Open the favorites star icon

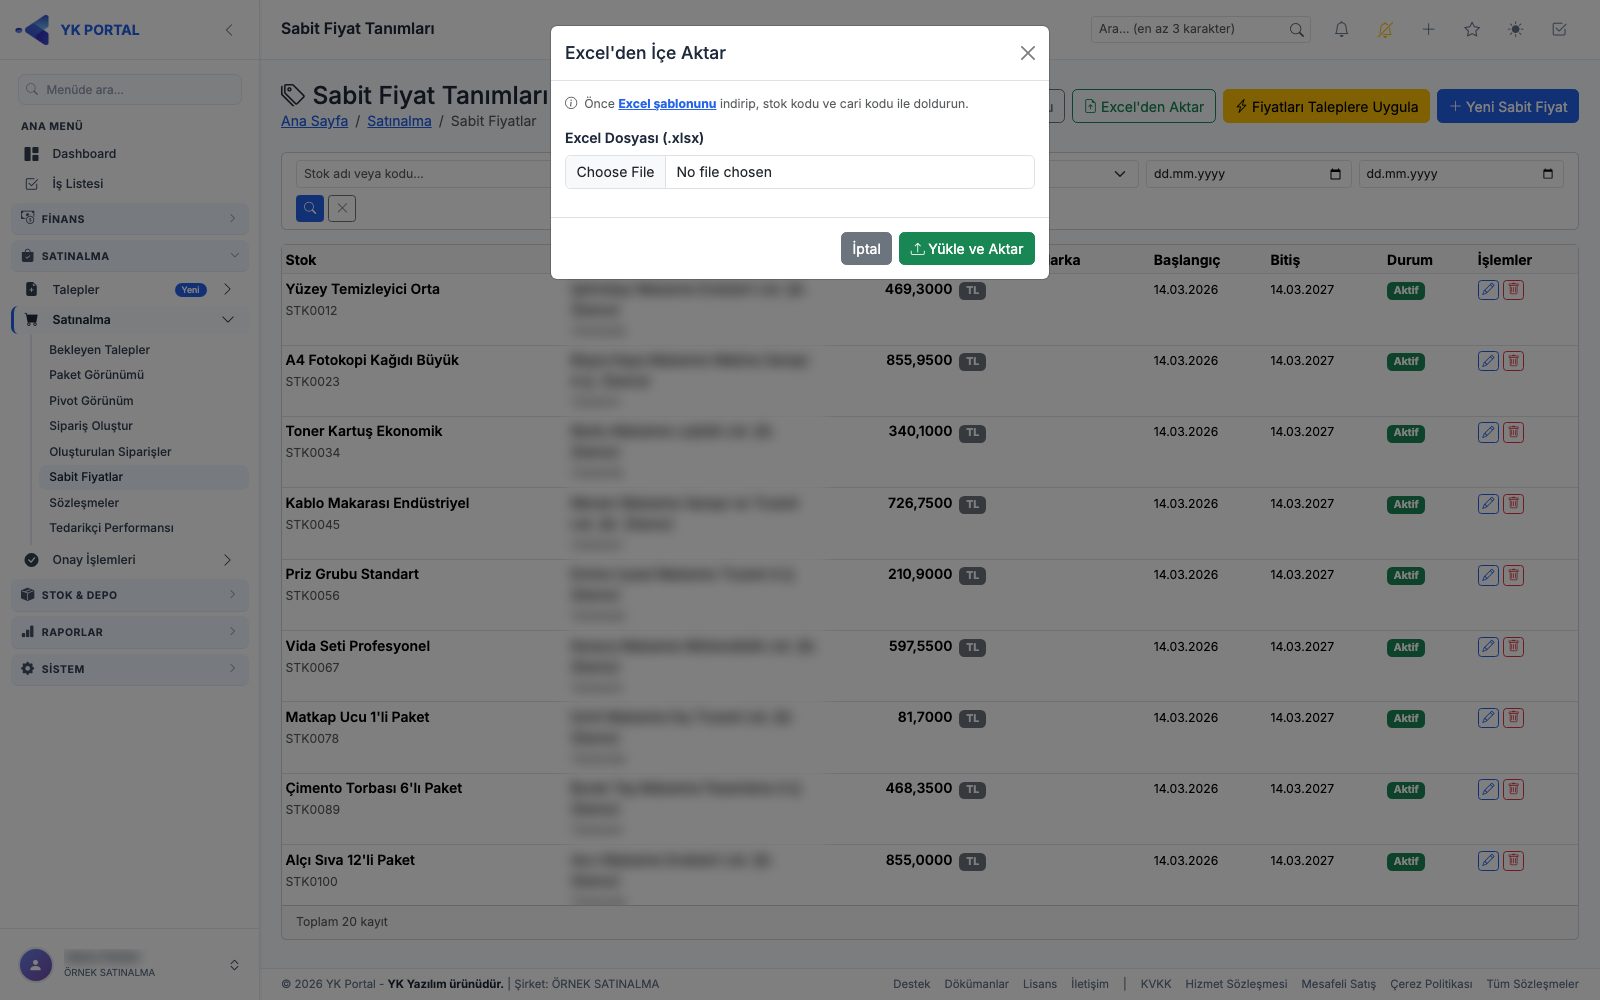click(1472, 29)
